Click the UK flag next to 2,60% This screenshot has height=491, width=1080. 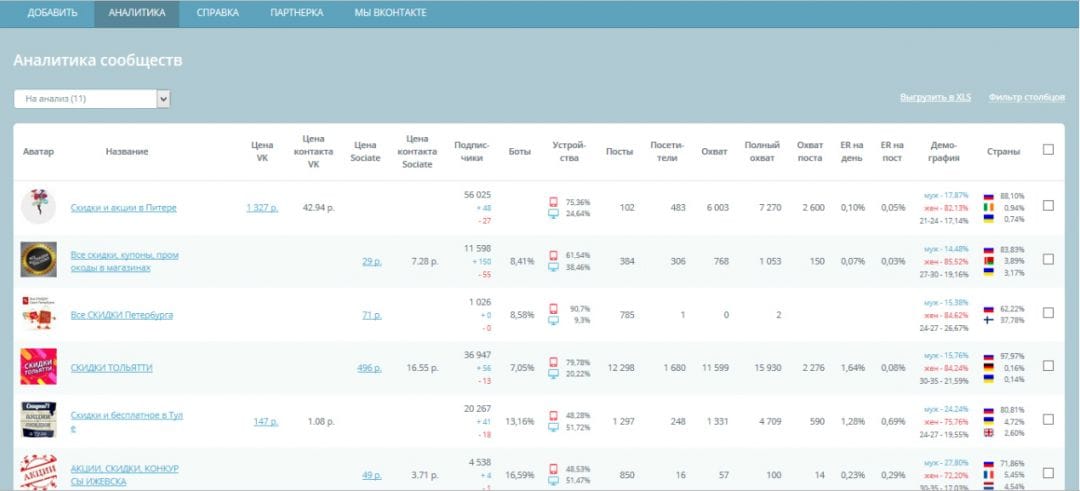(x=989, y=432)
